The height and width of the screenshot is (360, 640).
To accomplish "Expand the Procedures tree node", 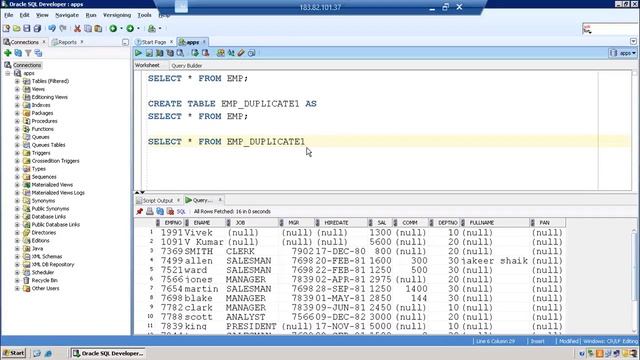I will [x=17, y=121].
